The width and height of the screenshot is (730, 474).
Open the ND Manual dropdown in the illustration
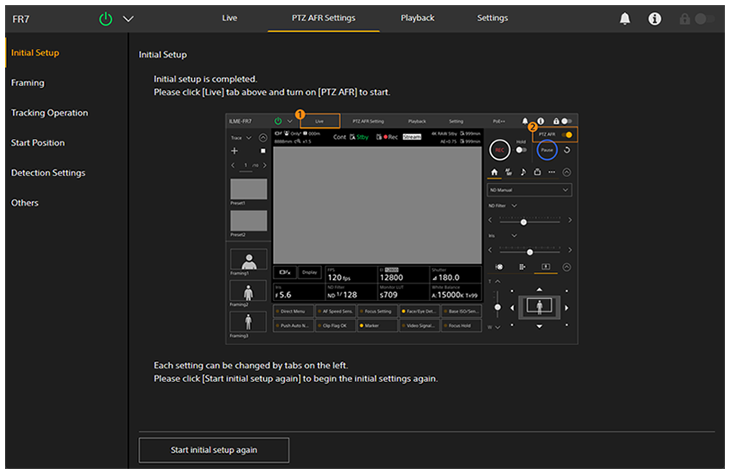(x=529, y=189)
